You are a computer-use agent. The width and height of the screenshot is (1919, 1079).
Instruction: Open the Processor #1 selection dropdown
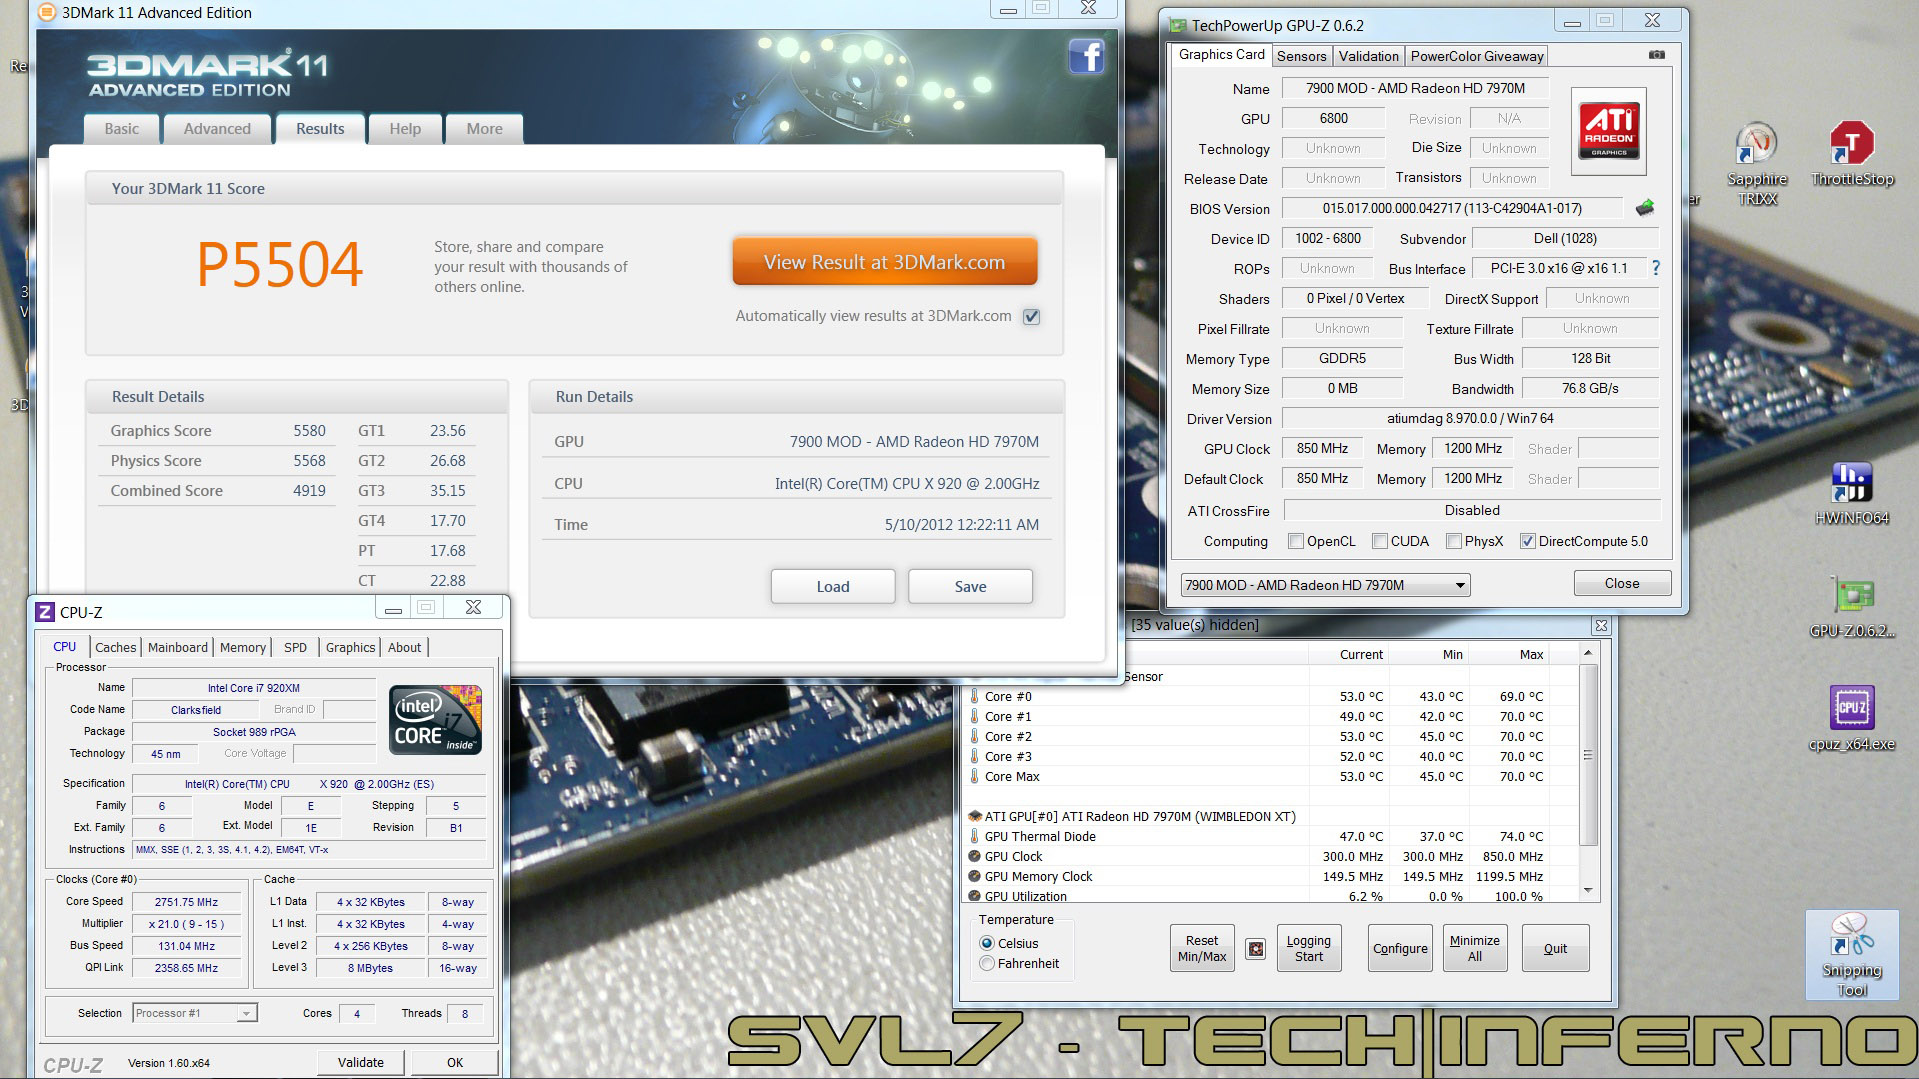[195, 1013]
